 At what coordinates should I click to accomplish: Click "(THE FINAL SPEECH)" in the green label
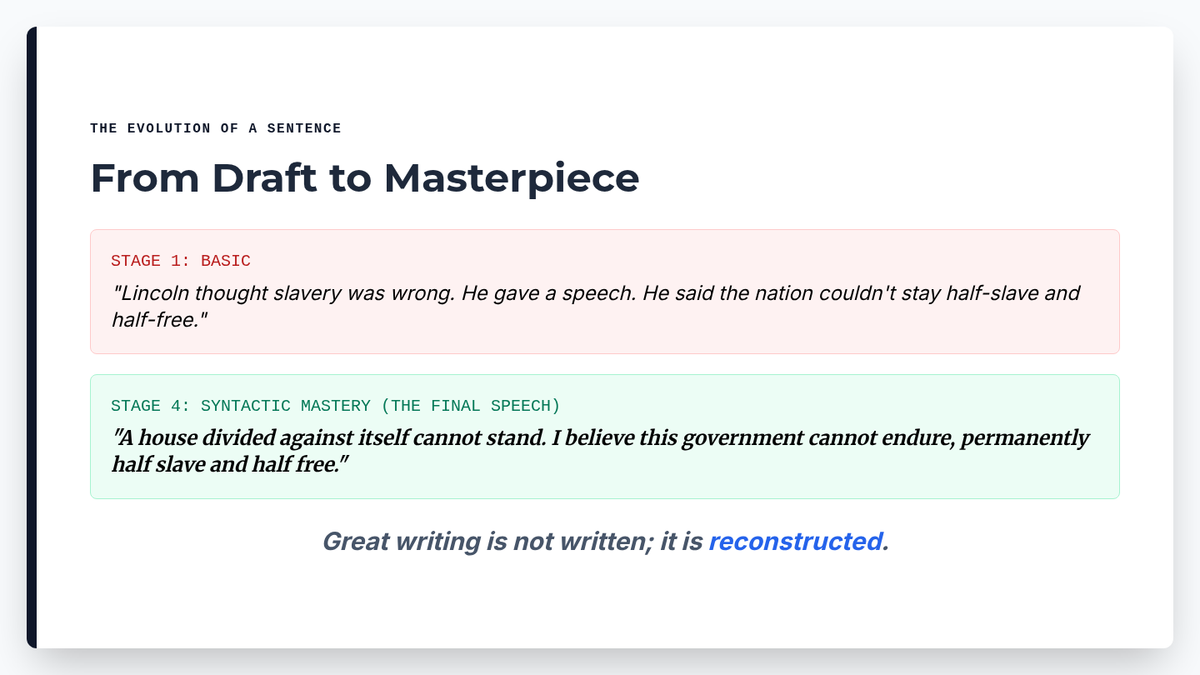coord(470,406)
